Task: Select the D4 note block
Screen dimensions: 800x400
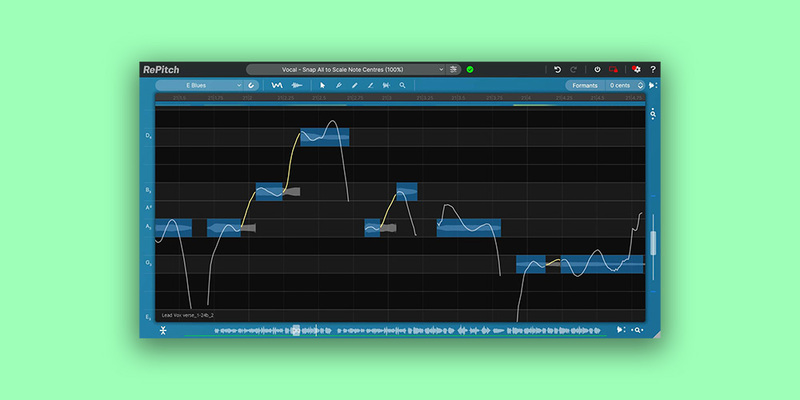Action: [x=325, y=137]
